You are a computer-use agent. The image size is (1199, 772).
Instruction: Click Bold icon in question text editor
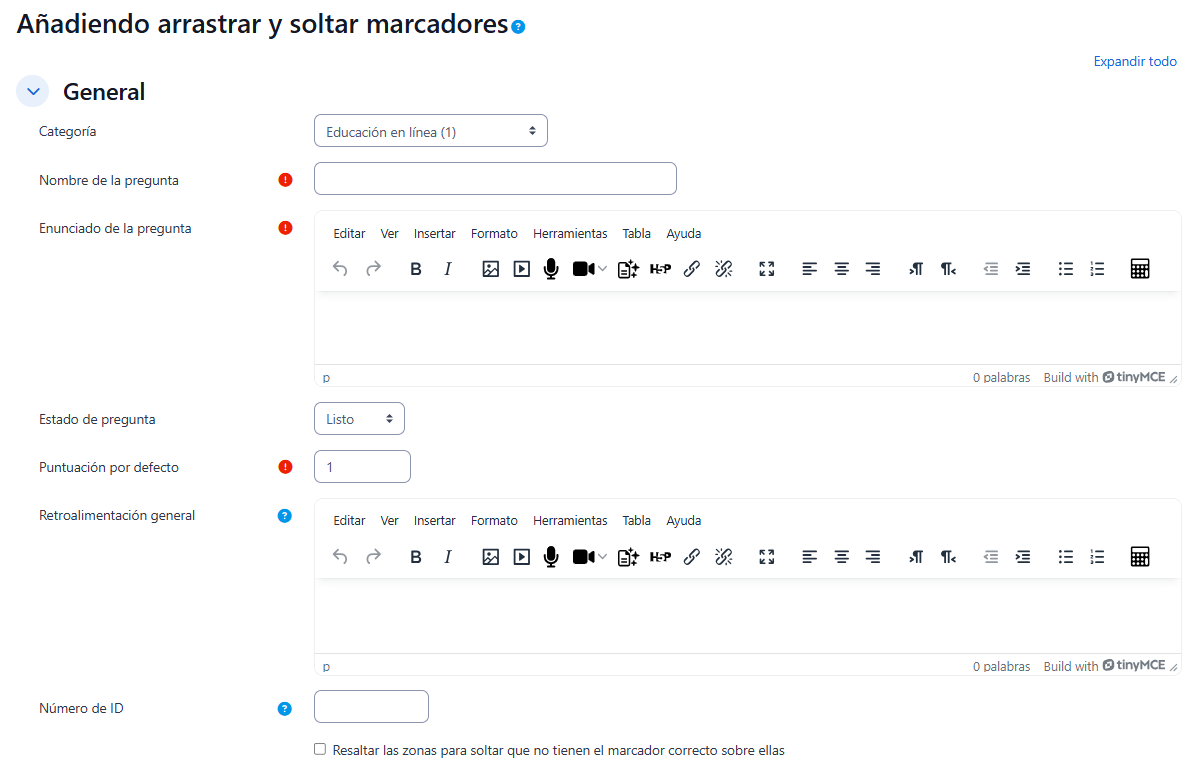[x=416, y=269]
